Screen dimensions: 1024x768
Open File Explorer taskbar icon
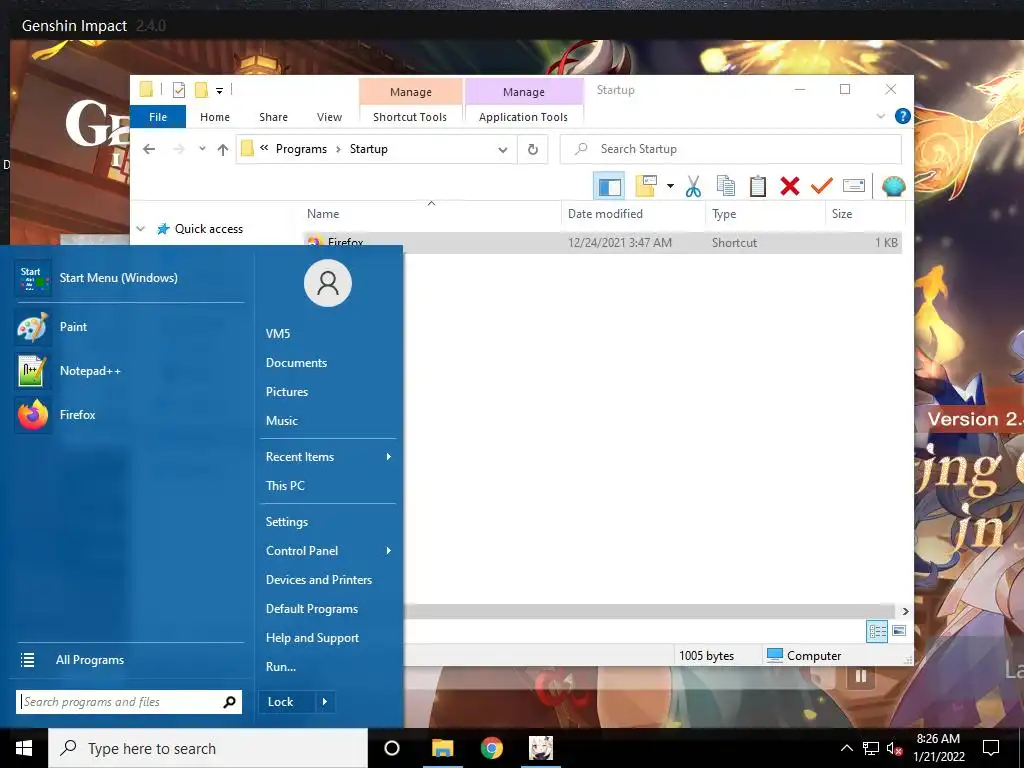tap(442, 748)
